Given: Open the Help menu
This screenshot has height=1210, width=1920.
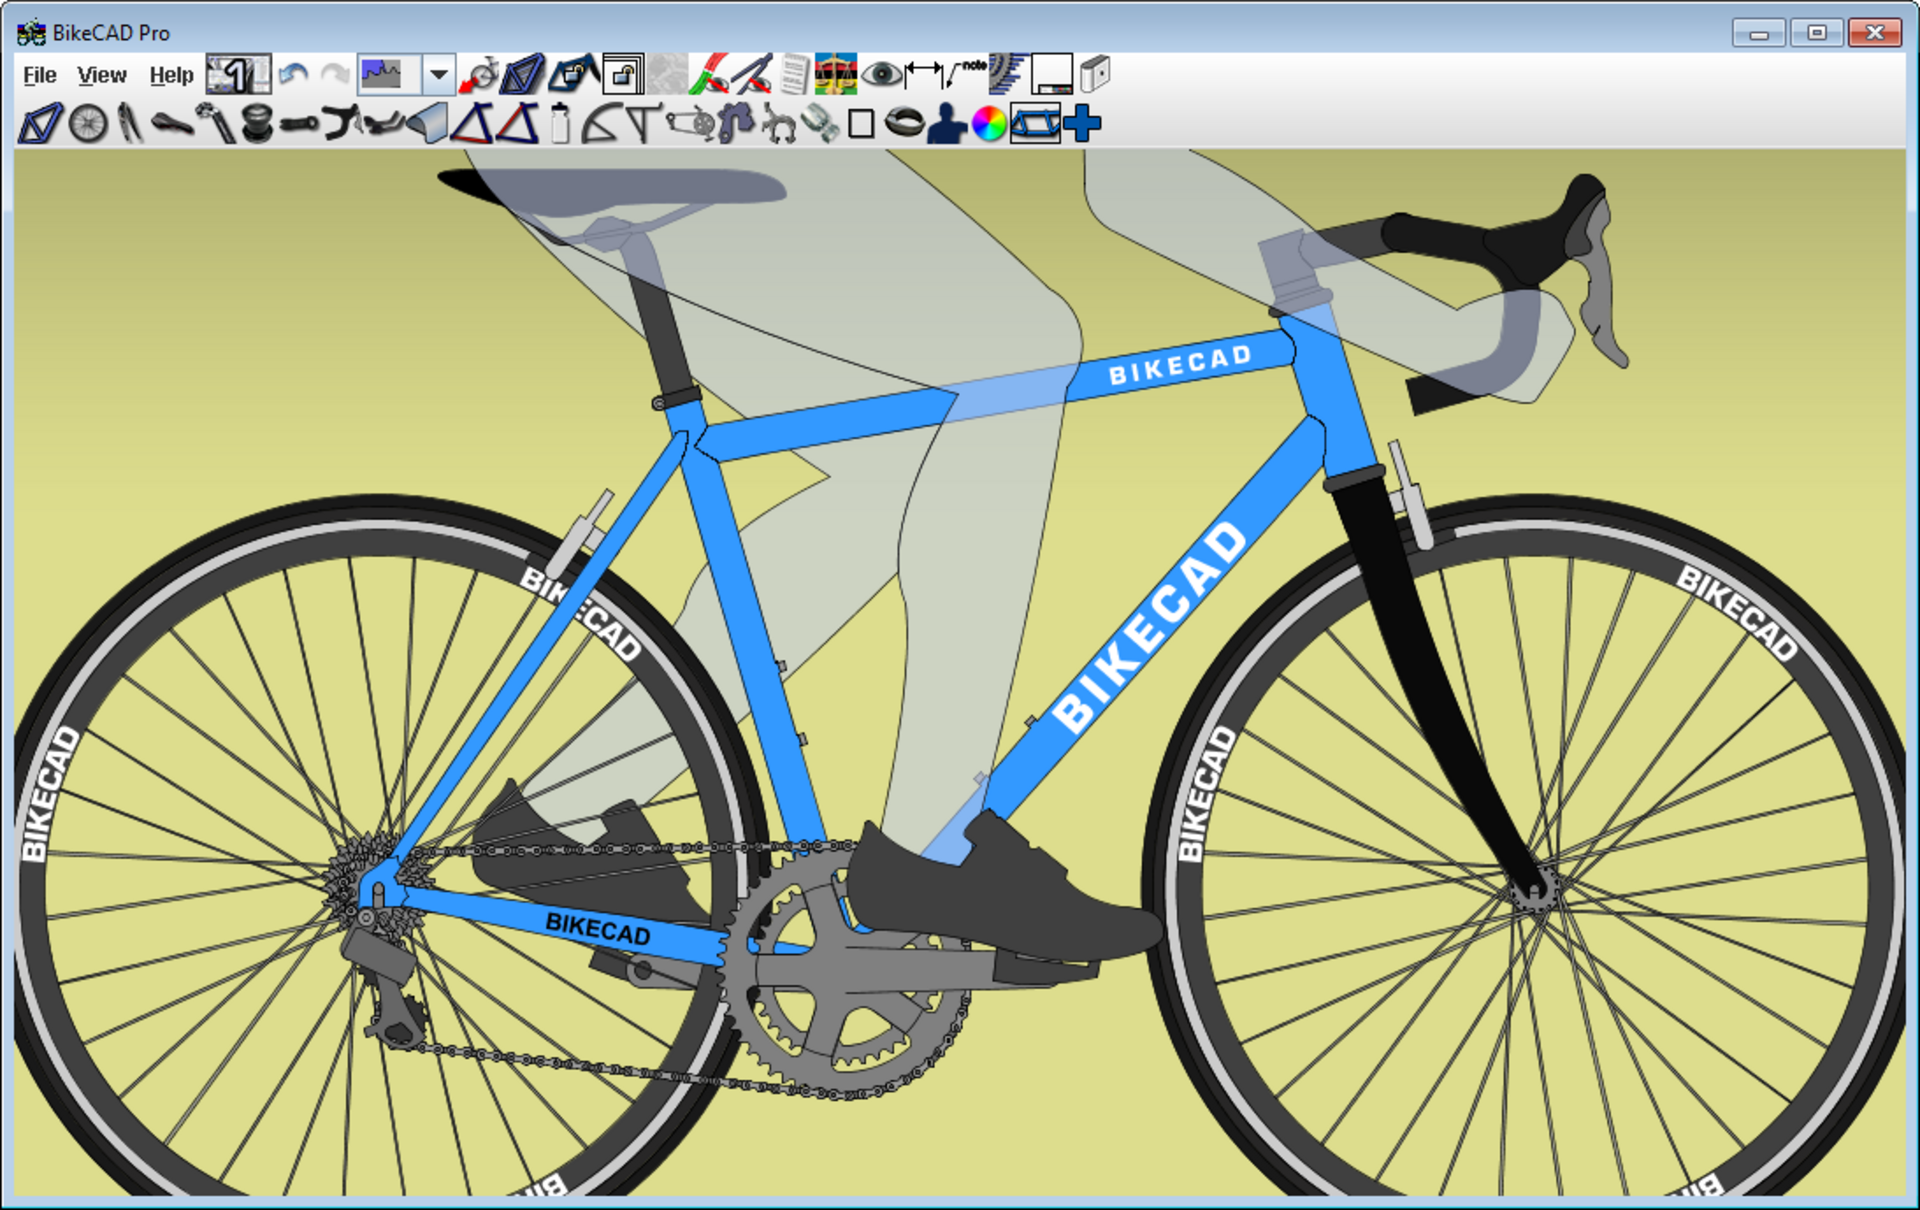Looking at the screenshot, I should [171, 75].
